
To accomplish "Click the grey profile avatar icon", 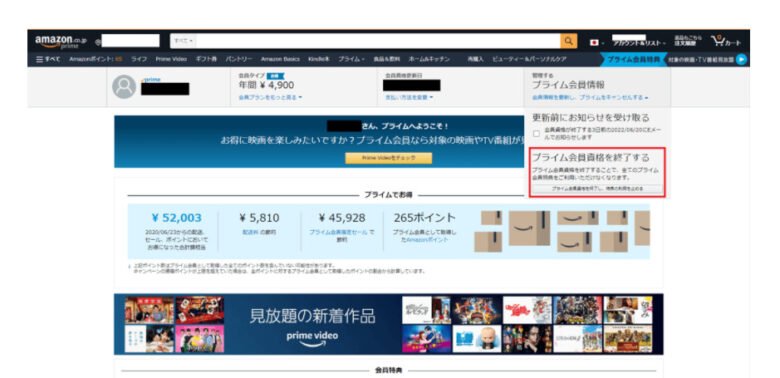I will click(x=124, y=87).
